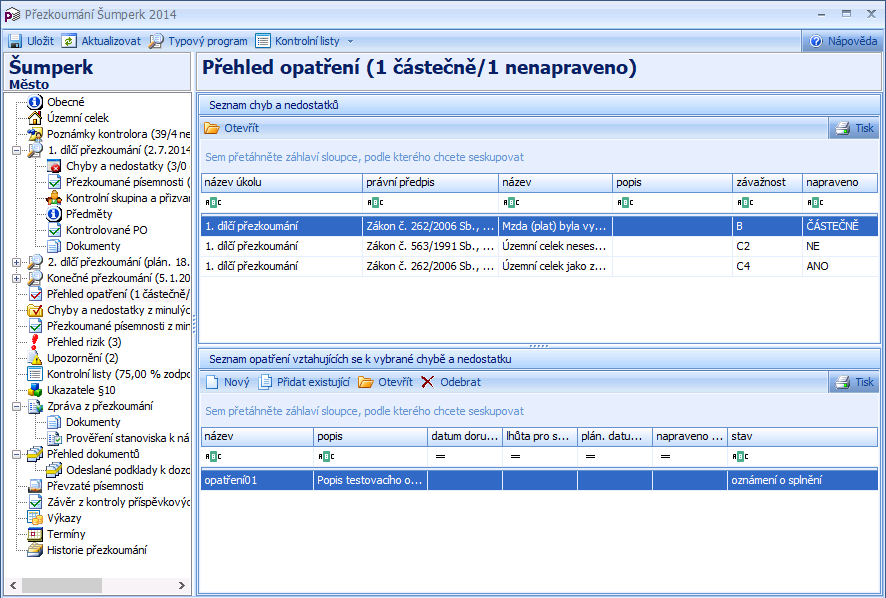
Task: Click the icon beside Historie přezkoumání
Action: pos(35,550)
